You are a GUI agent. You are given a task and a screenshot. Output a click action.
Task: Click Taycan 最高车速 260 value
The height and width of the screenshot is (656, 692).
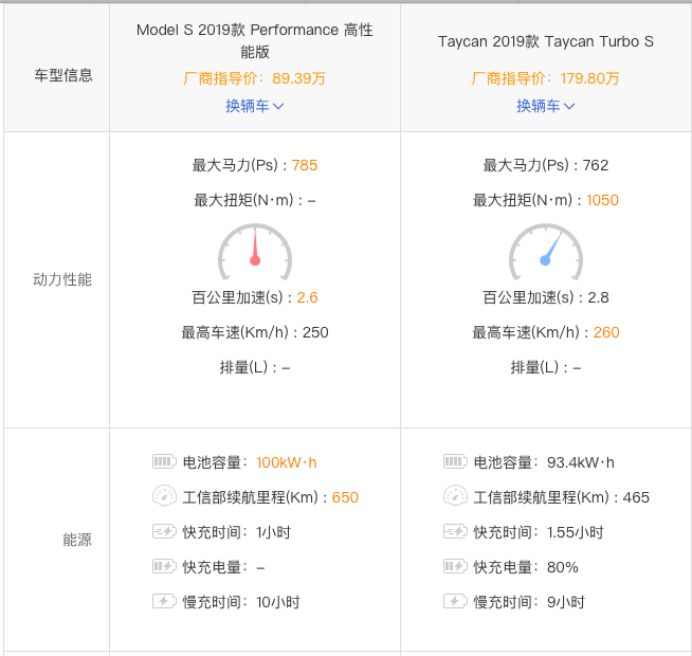point(606,332)
